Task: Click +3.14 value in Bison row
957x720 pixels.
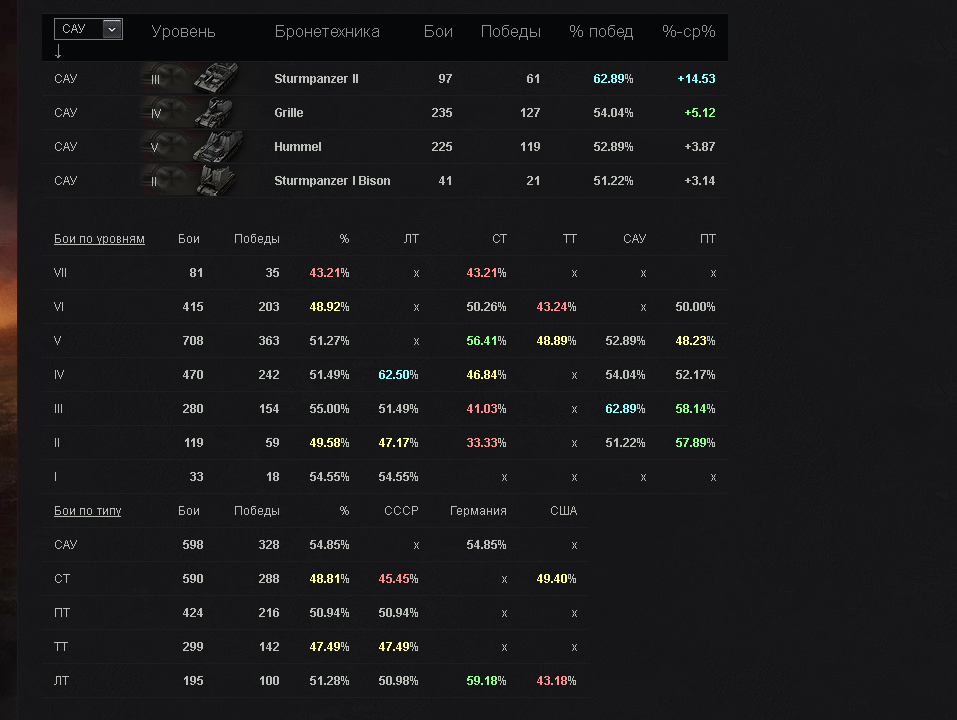Action: click(x=699, y=181)
